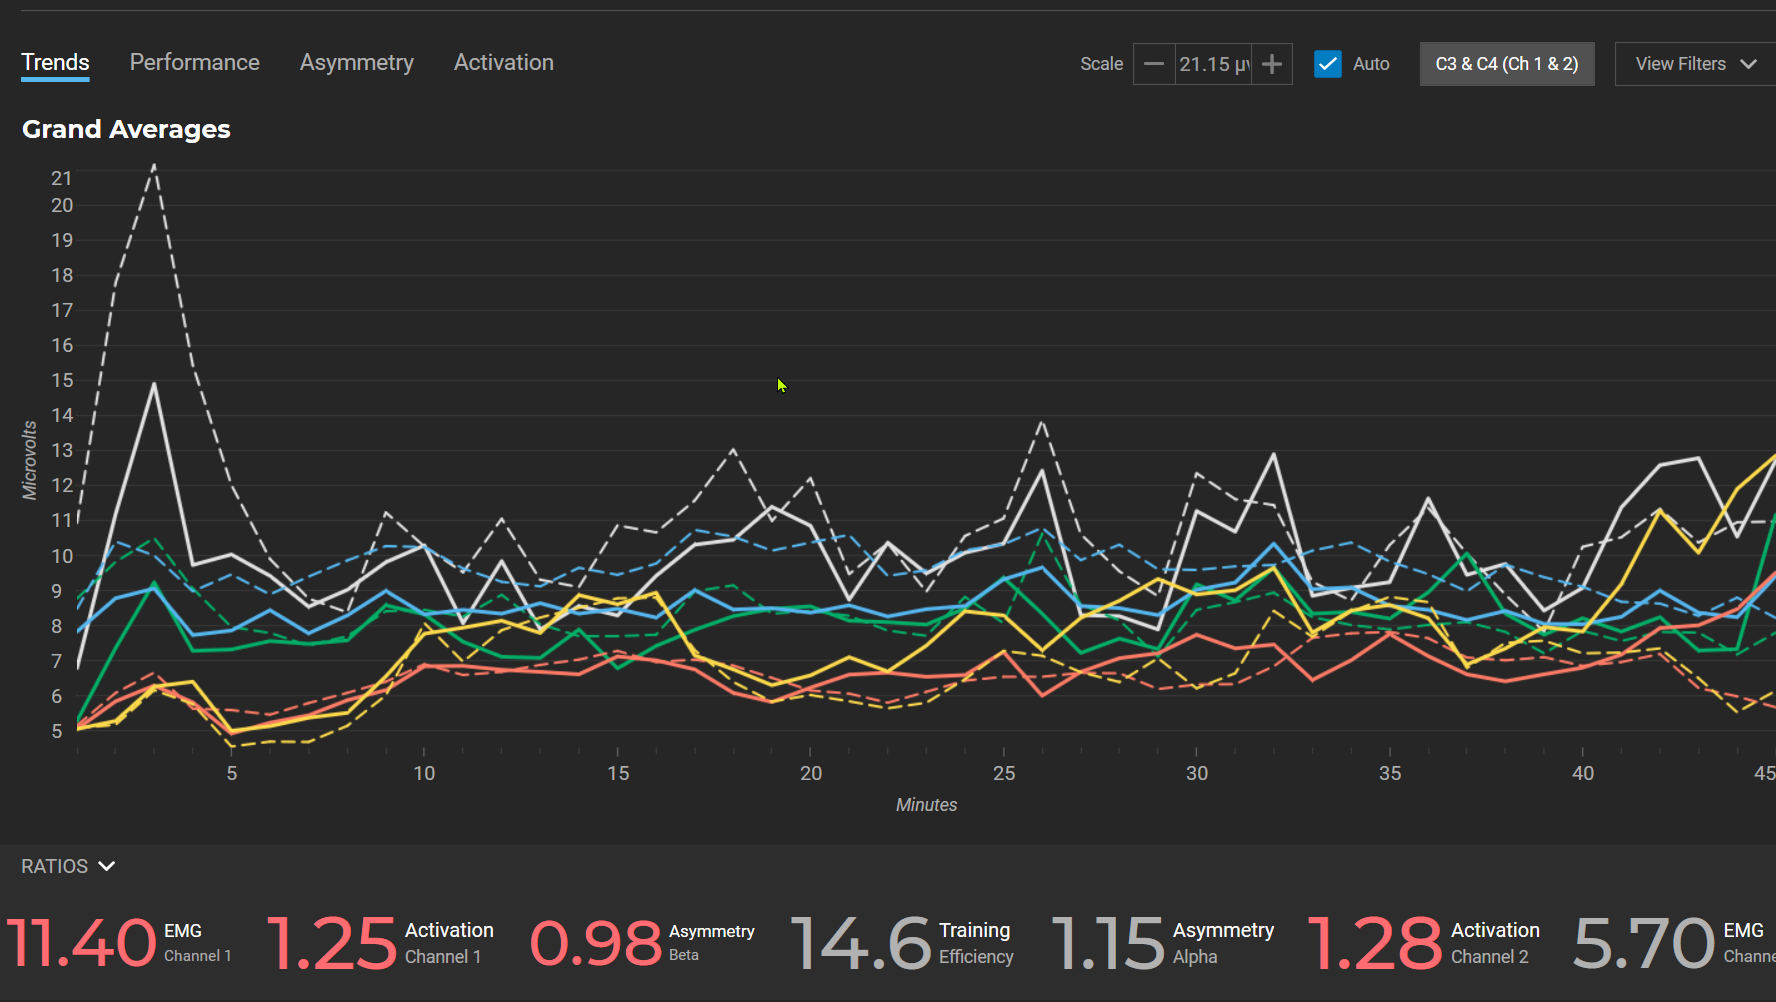
Task: Click the 25 minute mark on x-axis
Action: 1003,773
